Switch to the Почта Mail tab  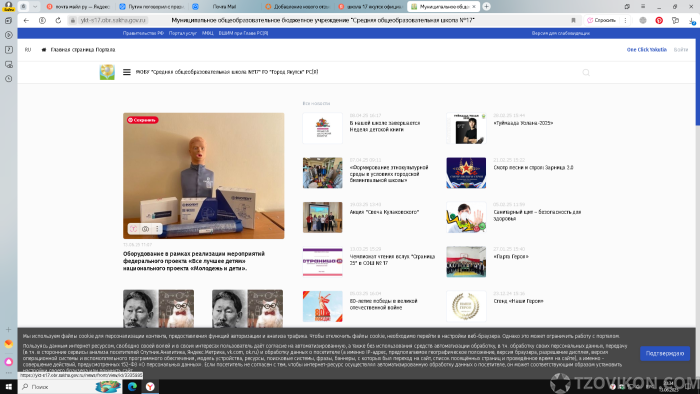tap(224, 7)
